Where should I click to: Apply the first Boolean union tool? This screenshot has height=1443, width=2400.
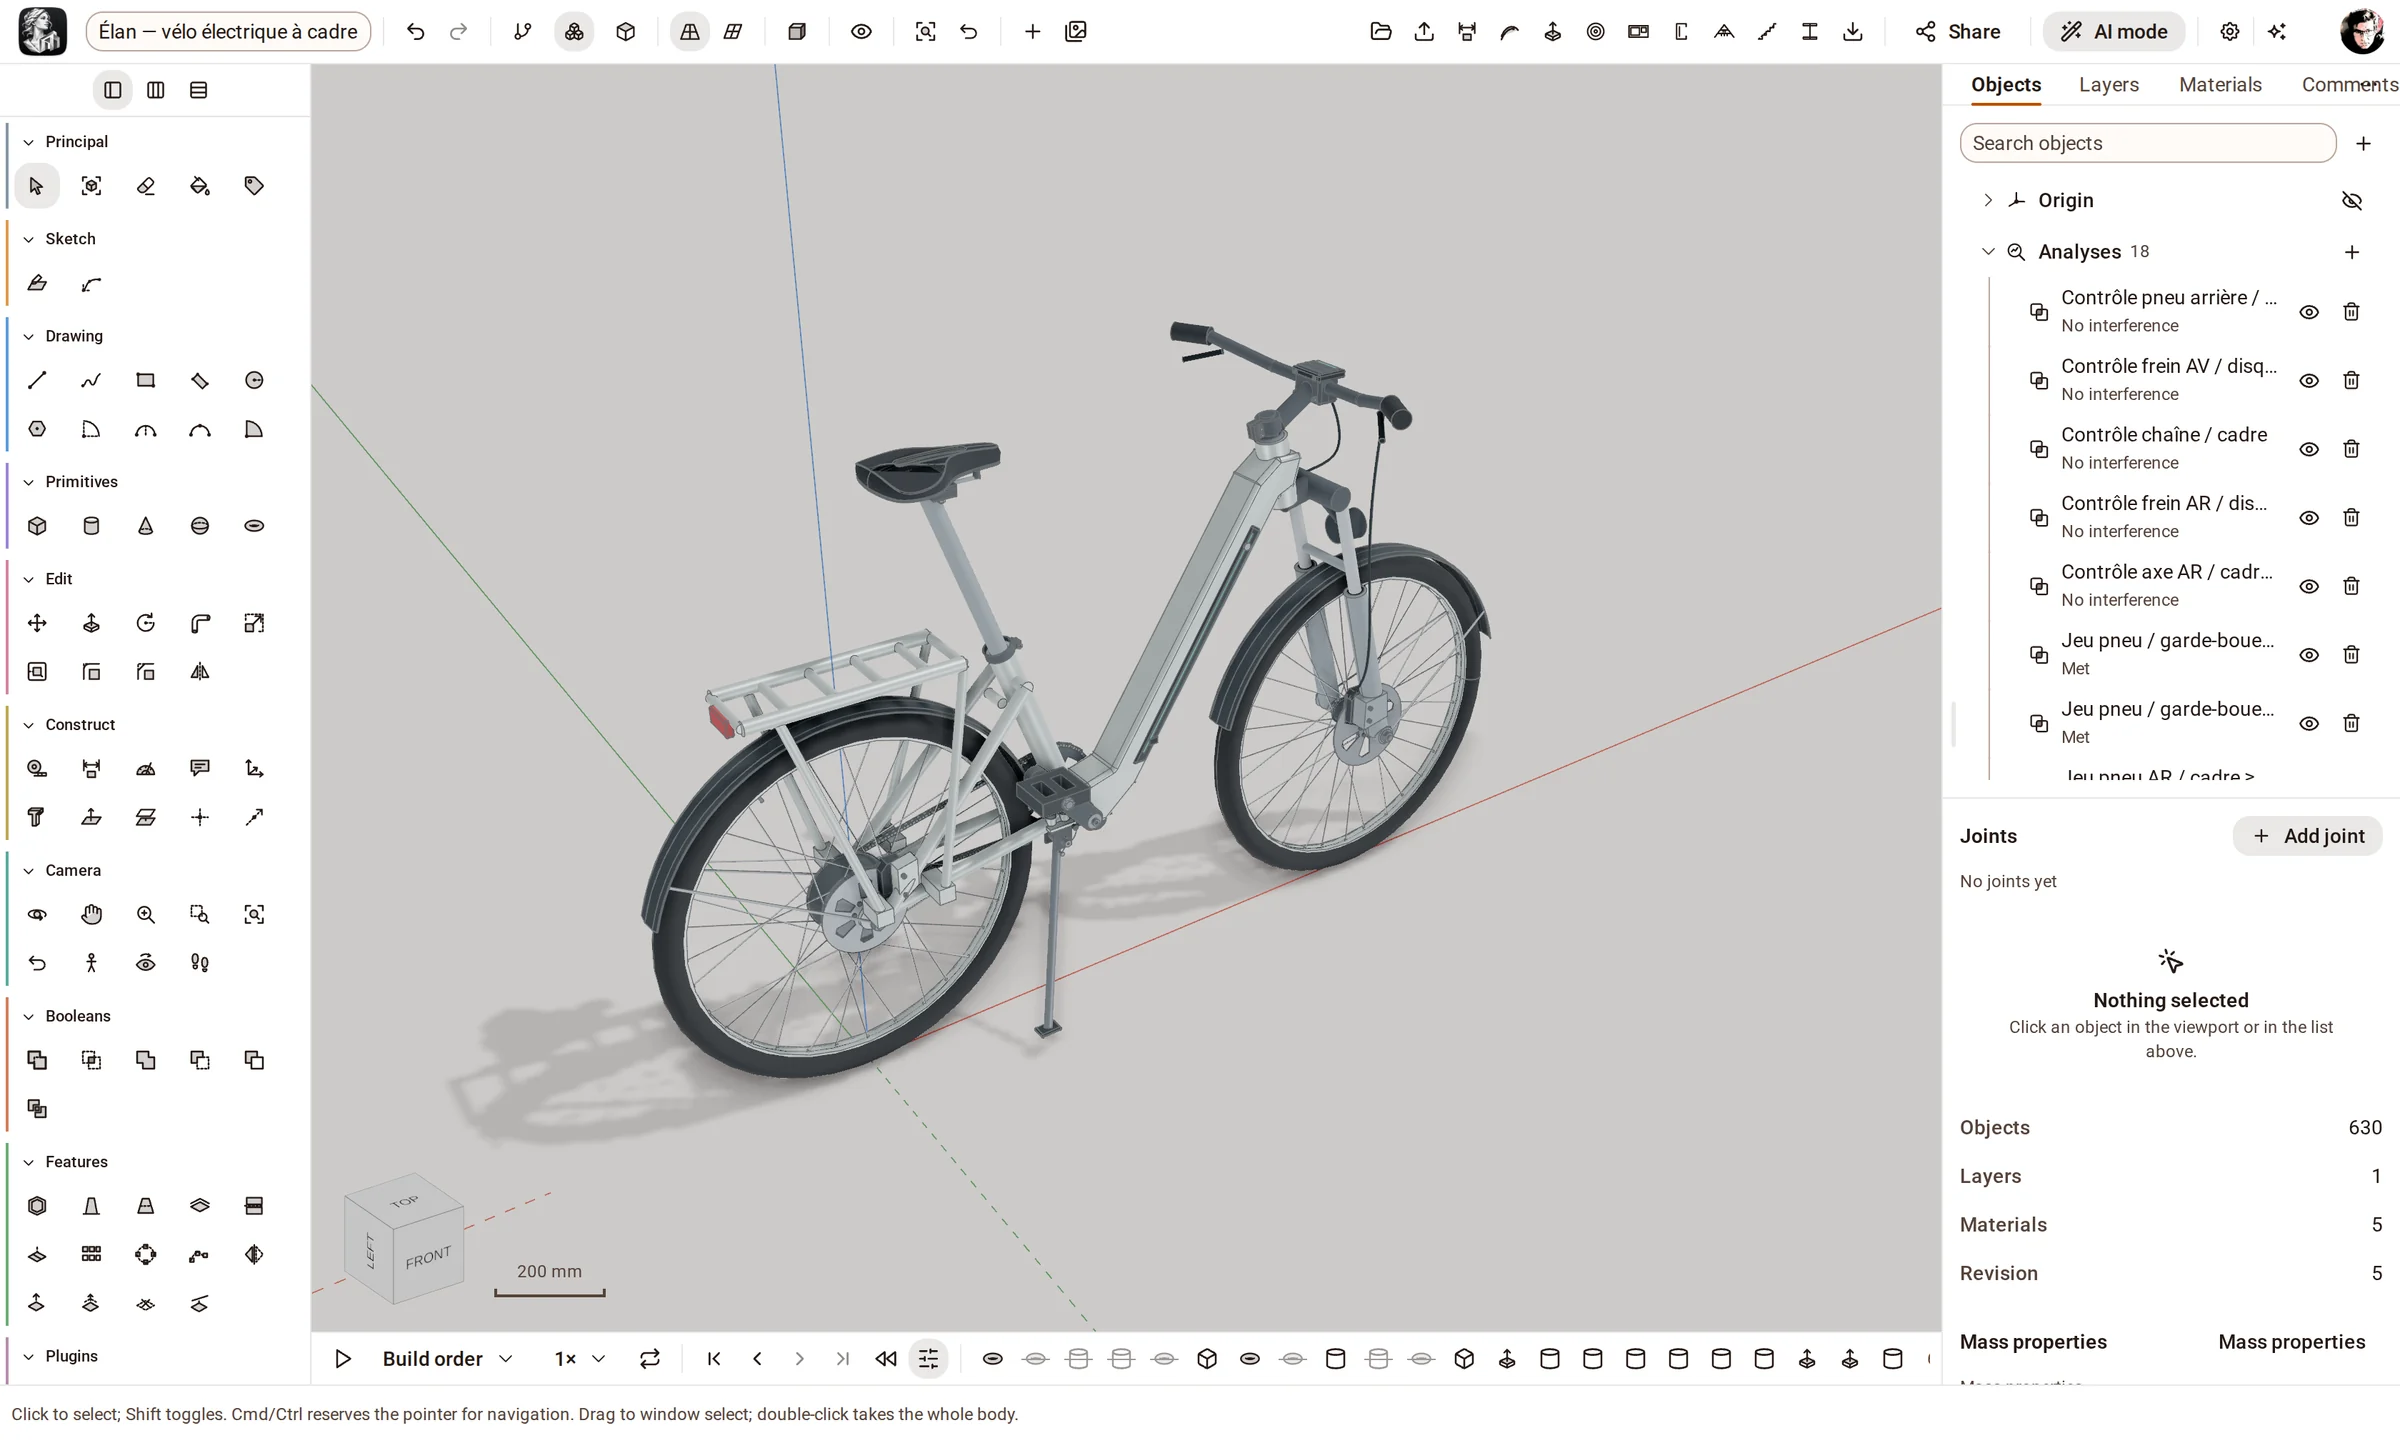(37, 1060)
